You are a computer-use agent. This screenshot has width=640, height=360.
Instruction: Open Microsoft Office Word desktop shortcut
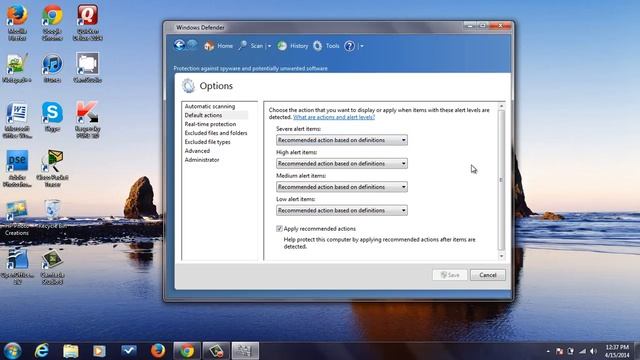tap(17, 120)
